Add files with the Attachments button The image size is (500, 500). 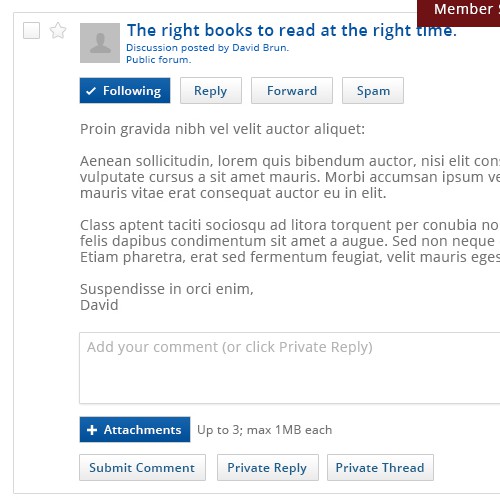click(x=135, y=430)
